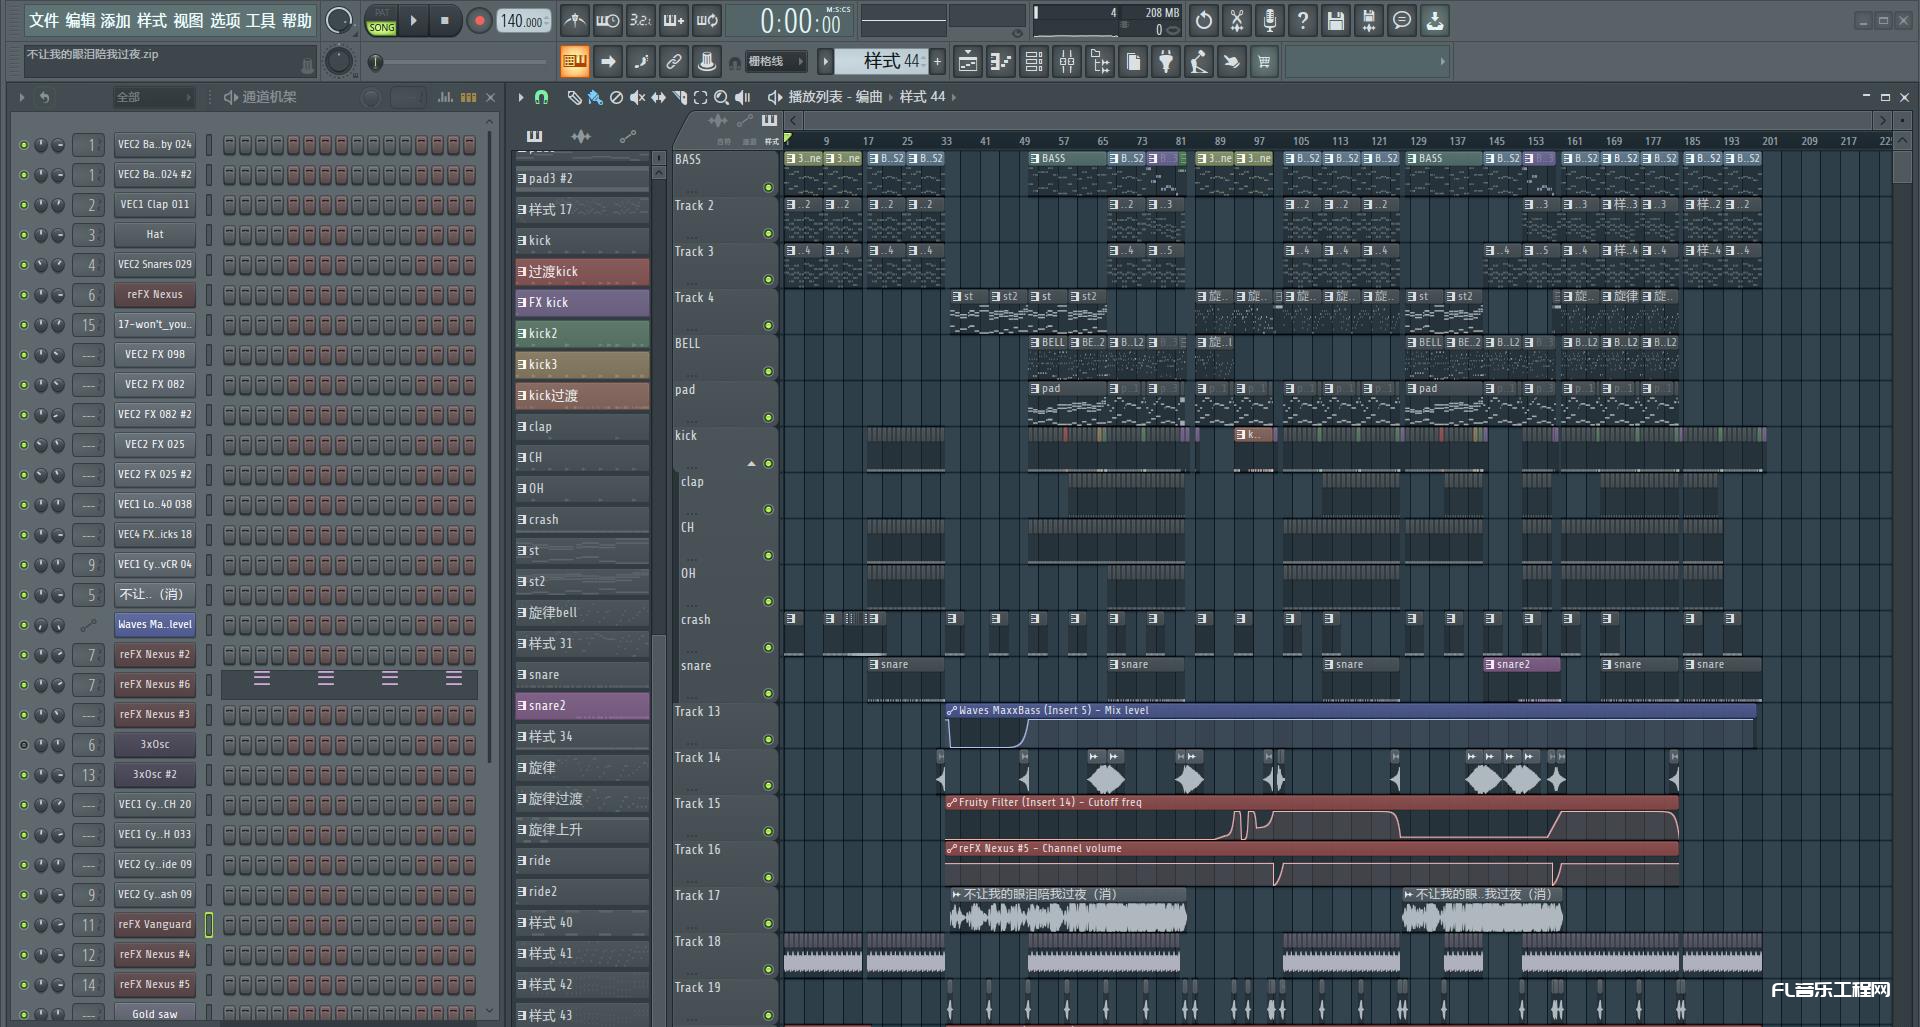This screenshot has height=1027, width=1920.
Task: Toggle typing keyboard to piano icon
Action: [x=575, y=61]
